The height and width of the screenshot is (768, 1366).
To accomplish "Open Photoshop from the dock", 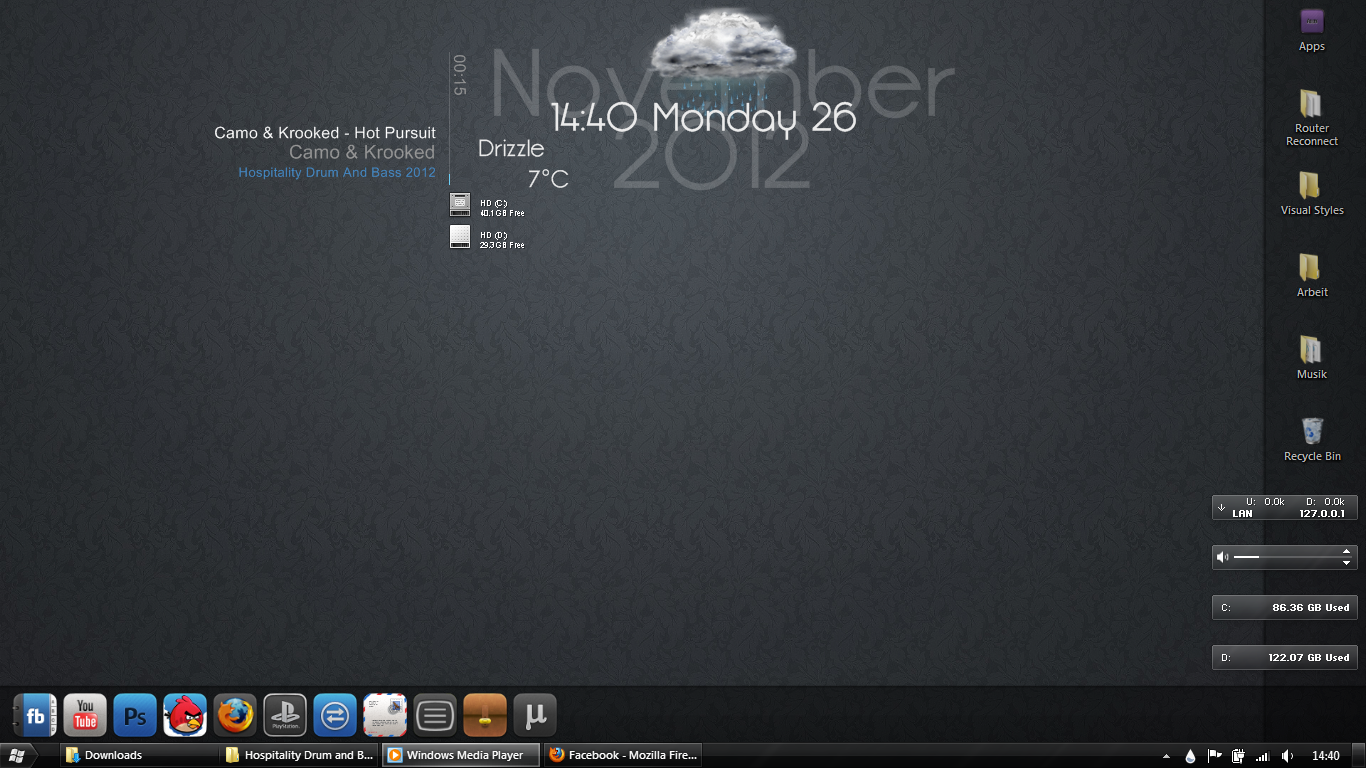I will 135,716.
